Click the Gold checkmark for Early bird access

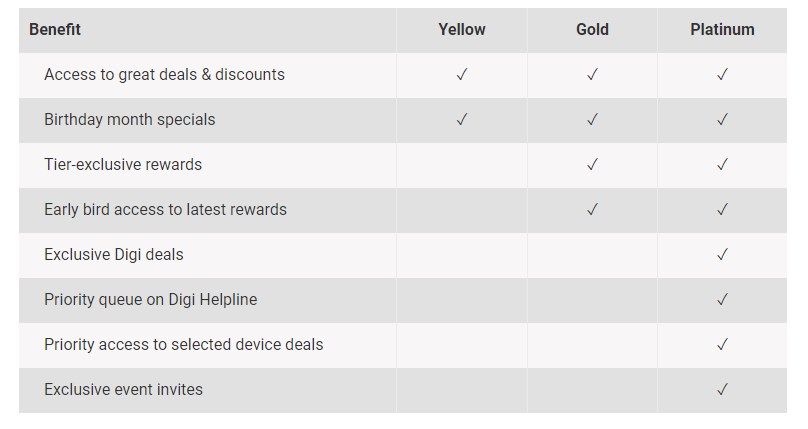[592, 210]
